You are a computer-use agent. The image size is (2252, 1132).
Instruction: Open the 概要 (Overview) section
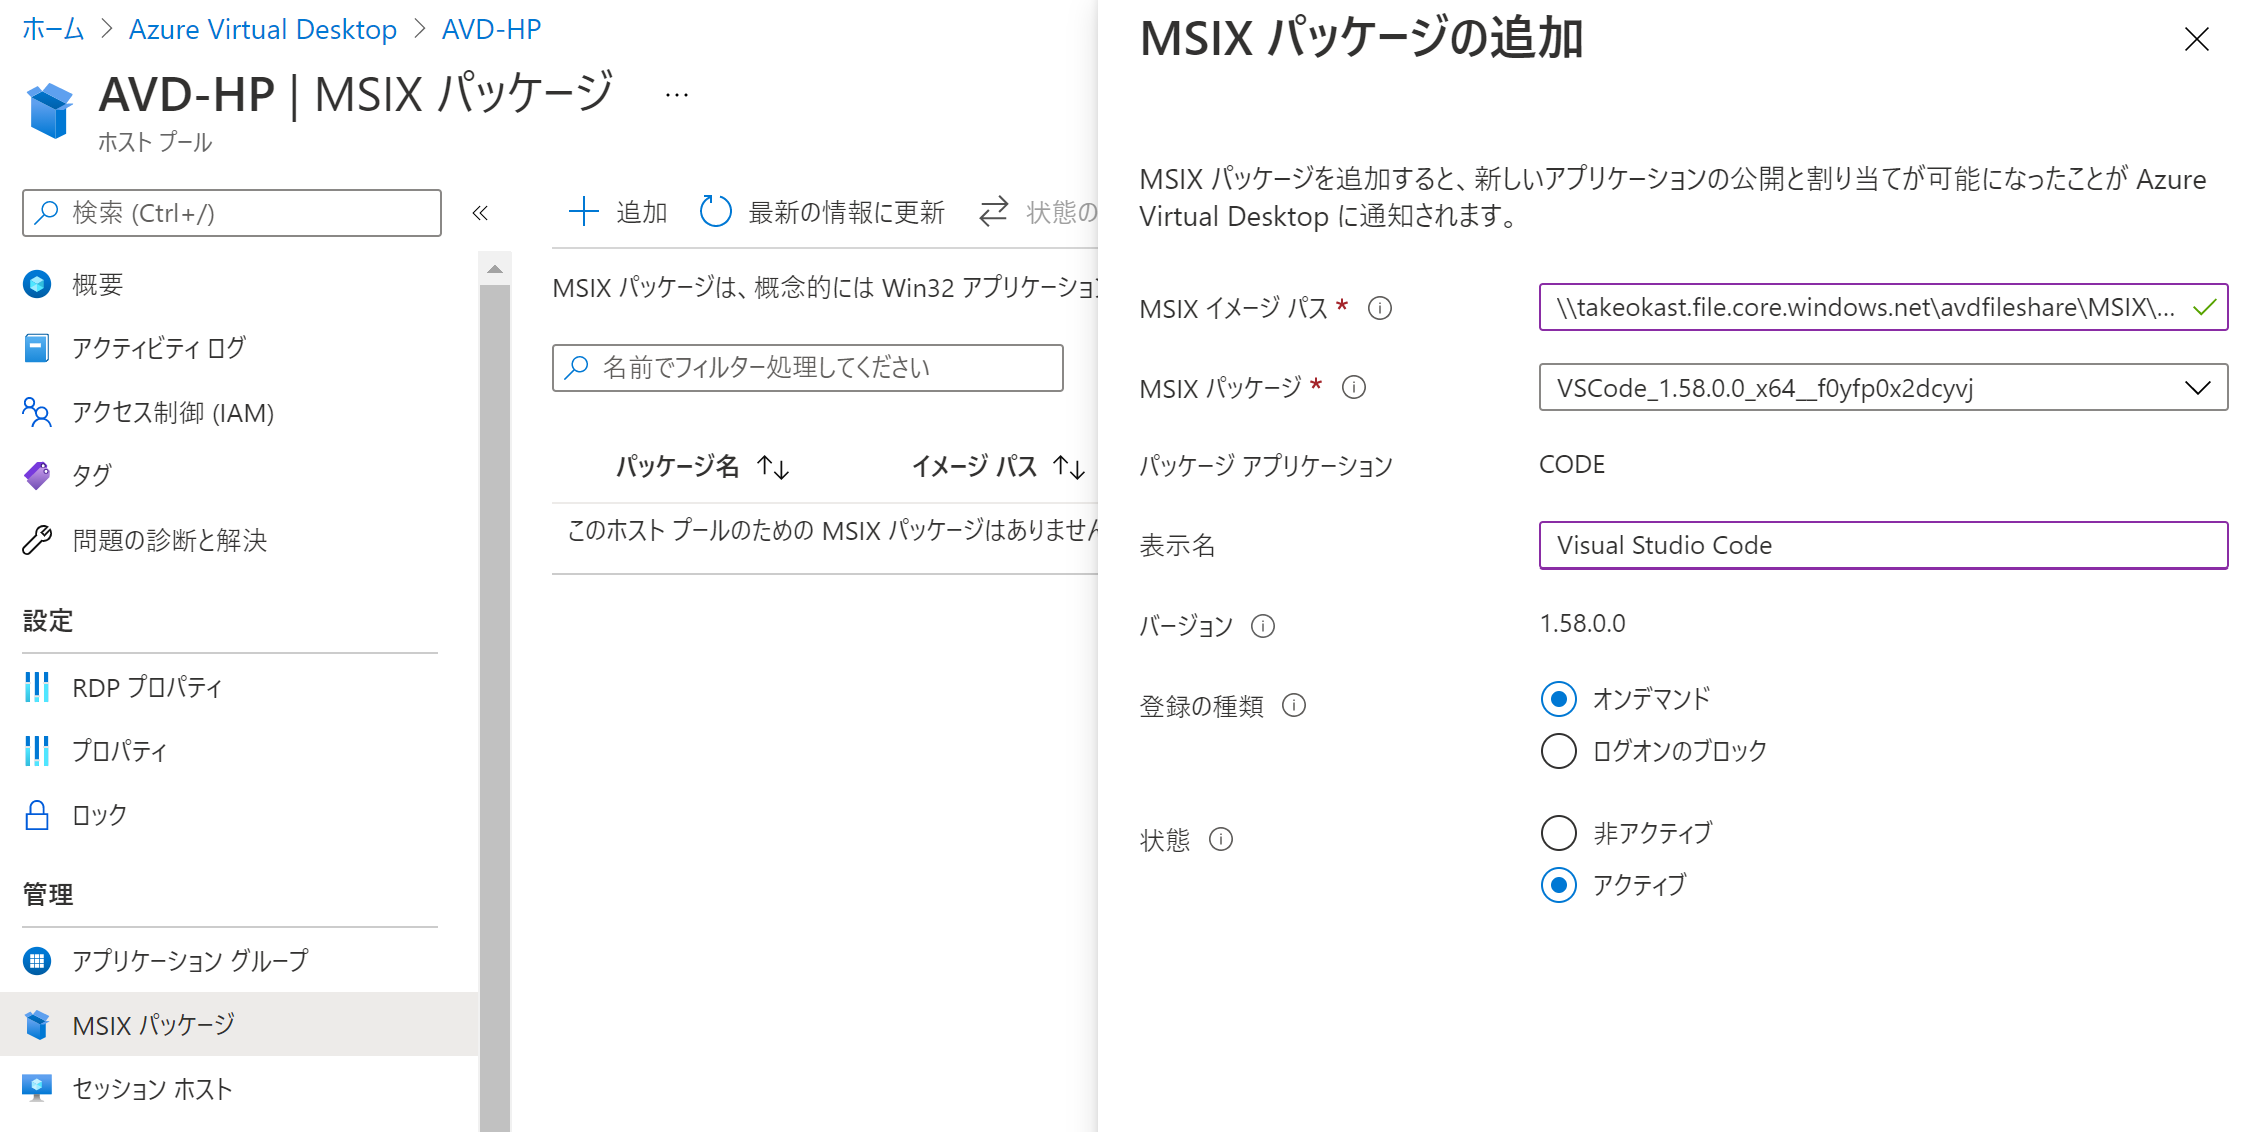[96, 283]
